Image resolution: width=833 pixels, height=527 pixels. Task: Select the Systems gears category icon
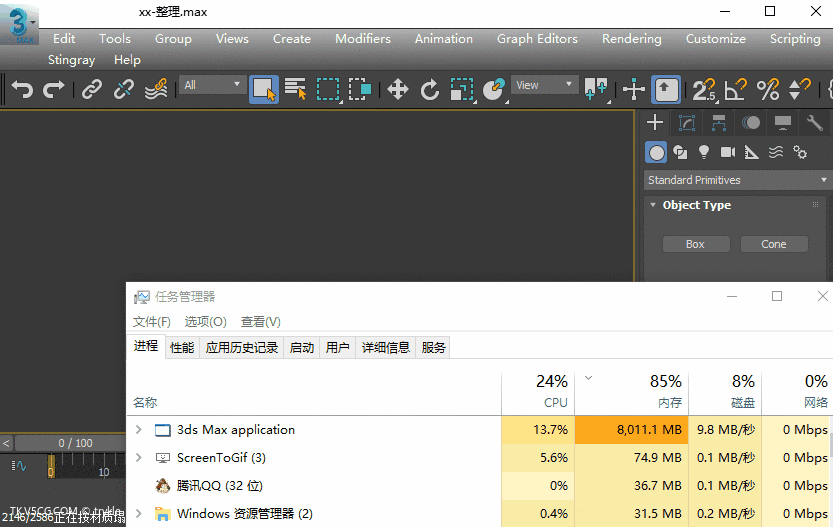coord(800,152)
